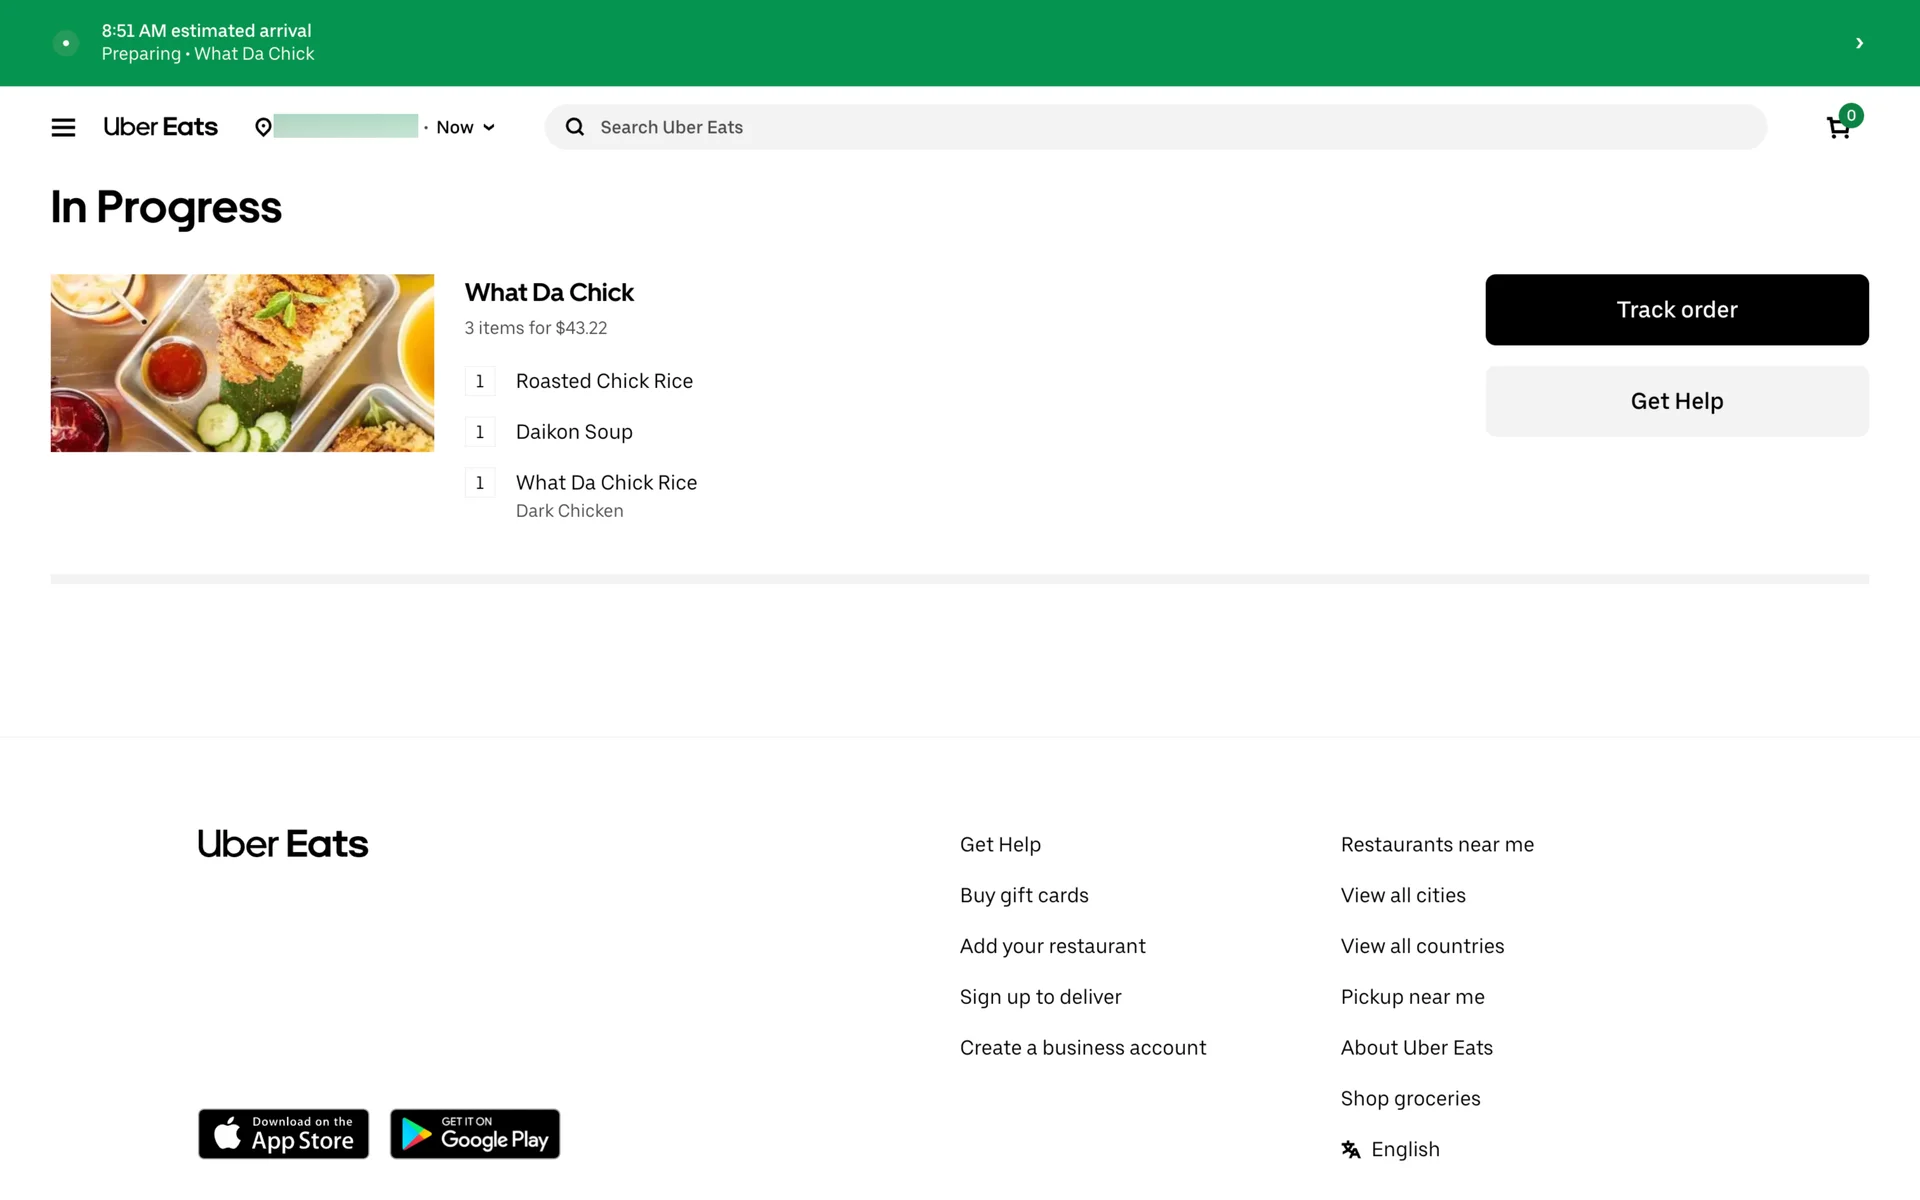This screenshot has width=1920, height=1200.
Task: Open the shopping cart icon
Action: tap(1838, 128)
